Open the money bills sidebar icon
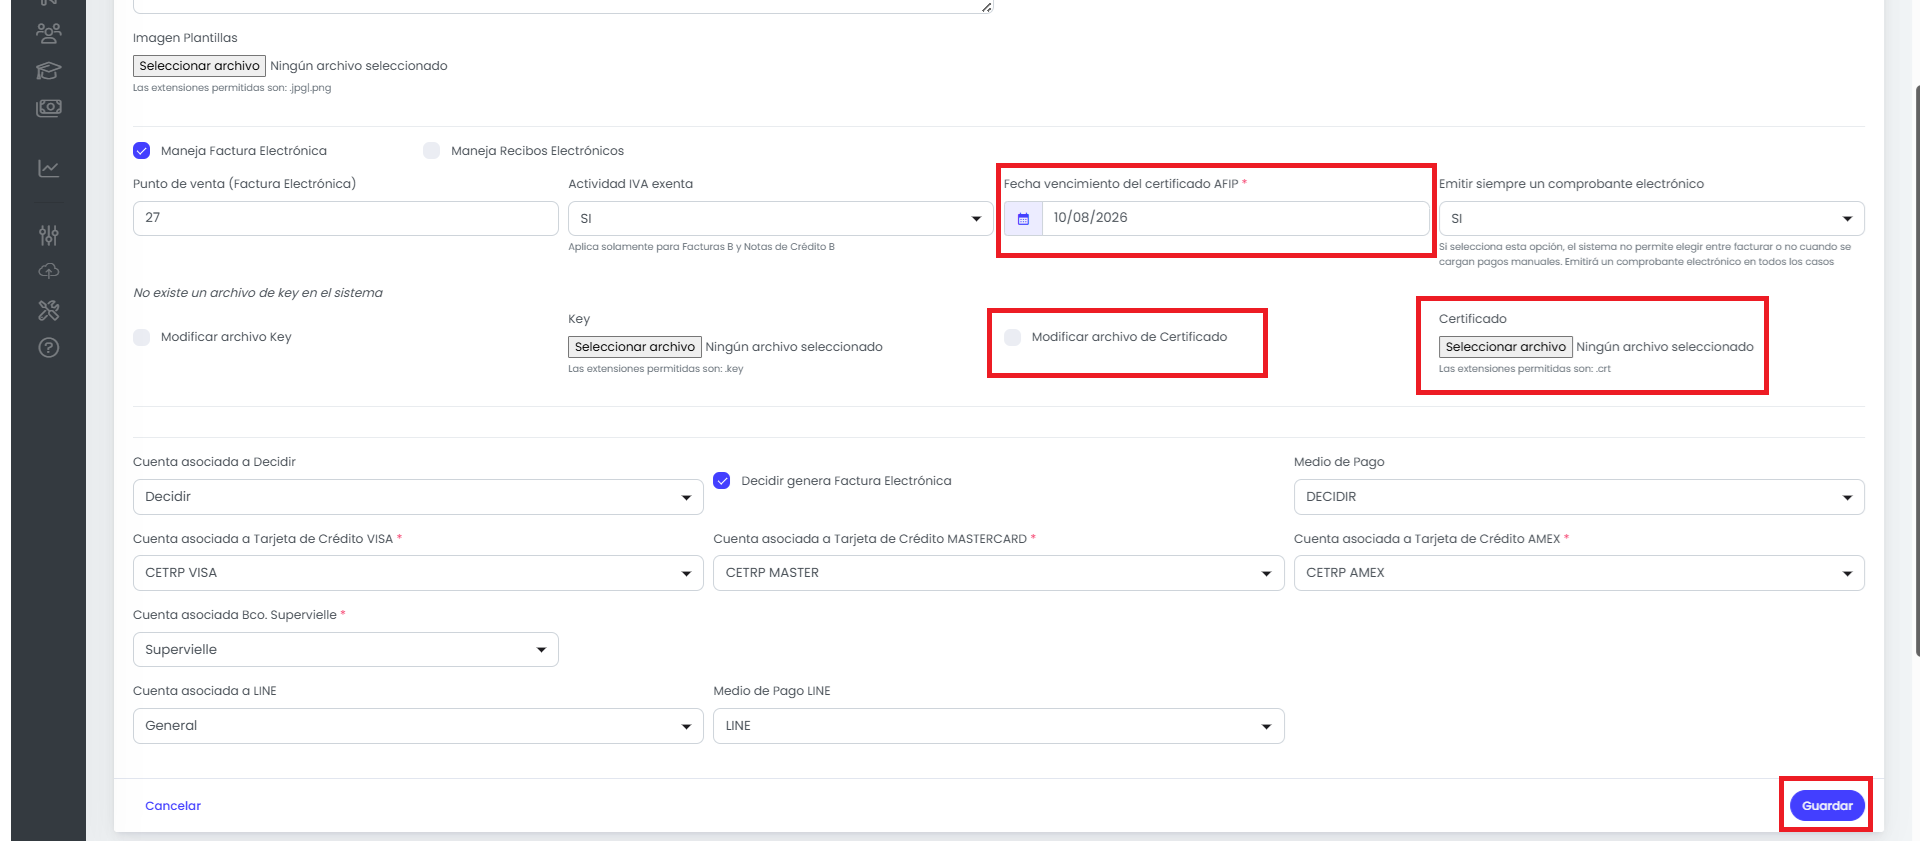The image size is (1920, 841). point(48,108)
